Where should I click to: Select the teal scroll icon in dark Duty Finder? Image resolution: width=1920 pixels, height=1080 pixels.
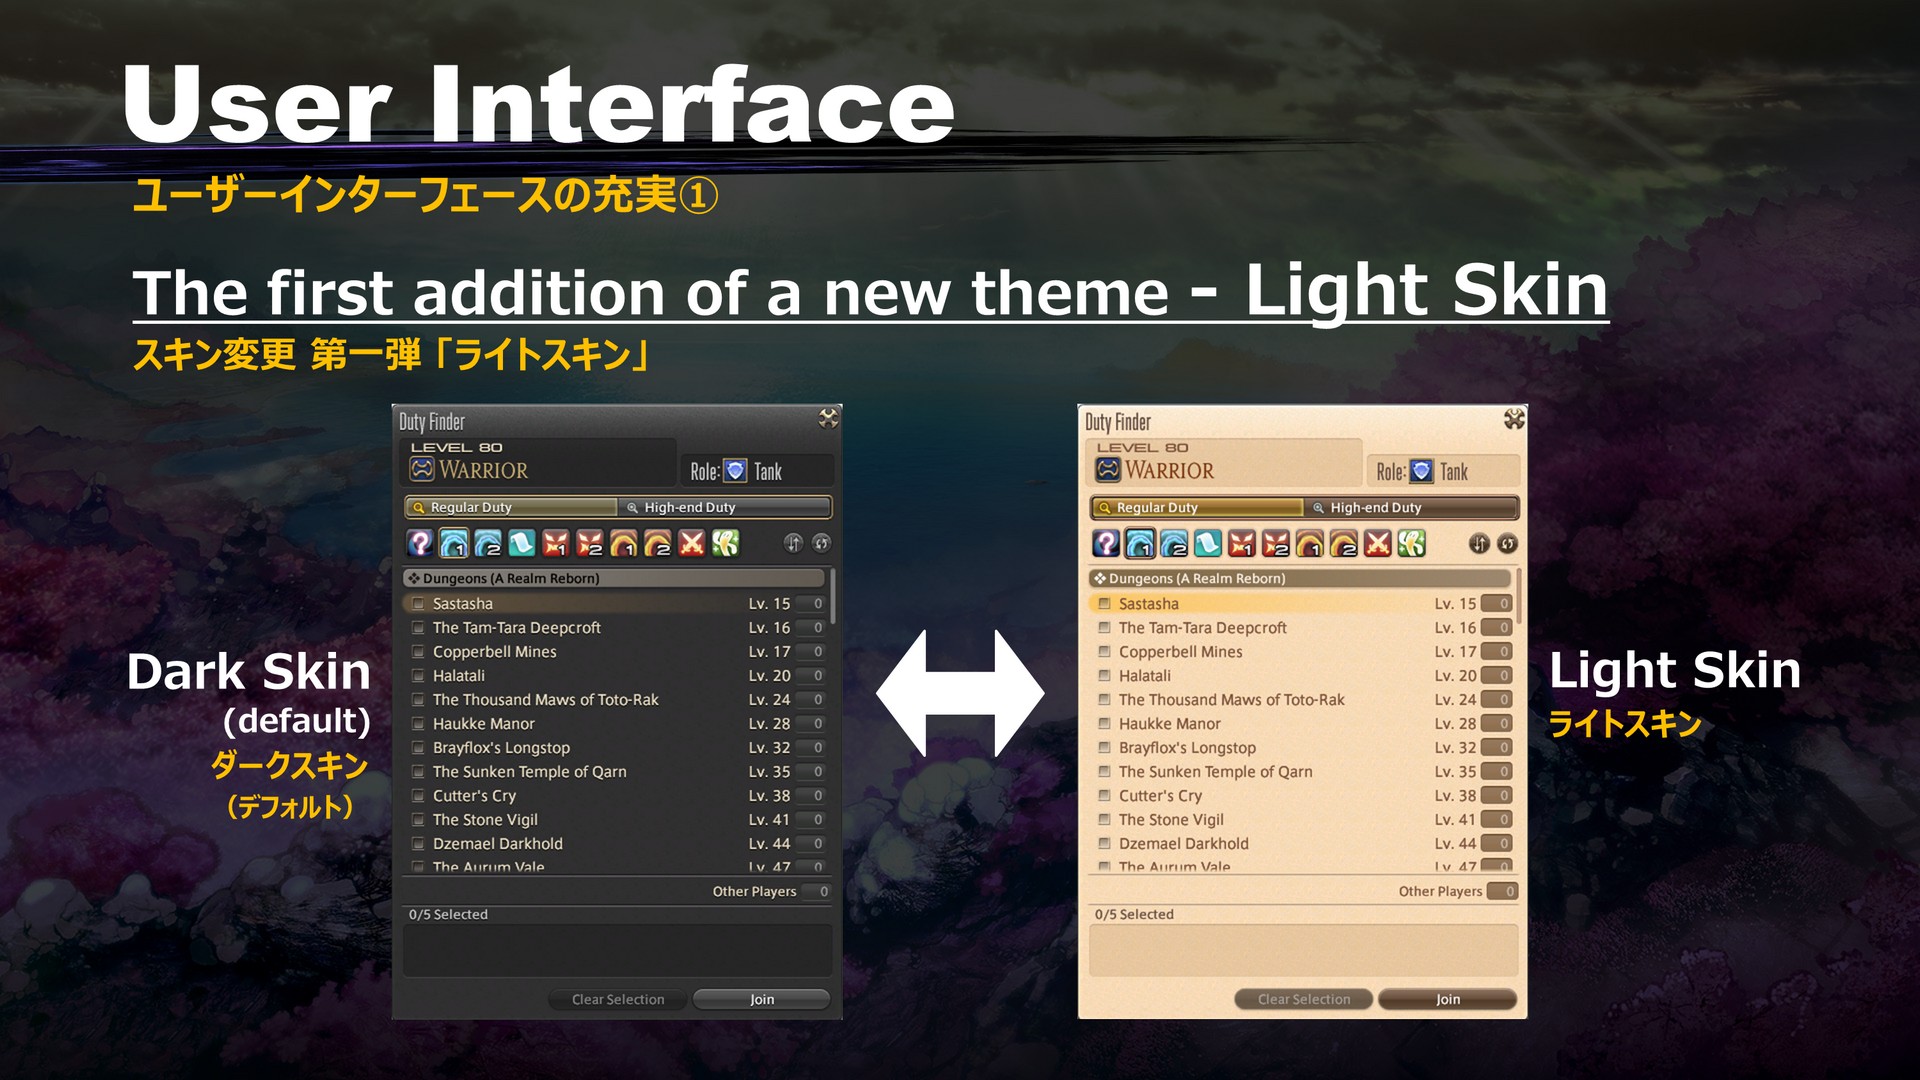521,543
